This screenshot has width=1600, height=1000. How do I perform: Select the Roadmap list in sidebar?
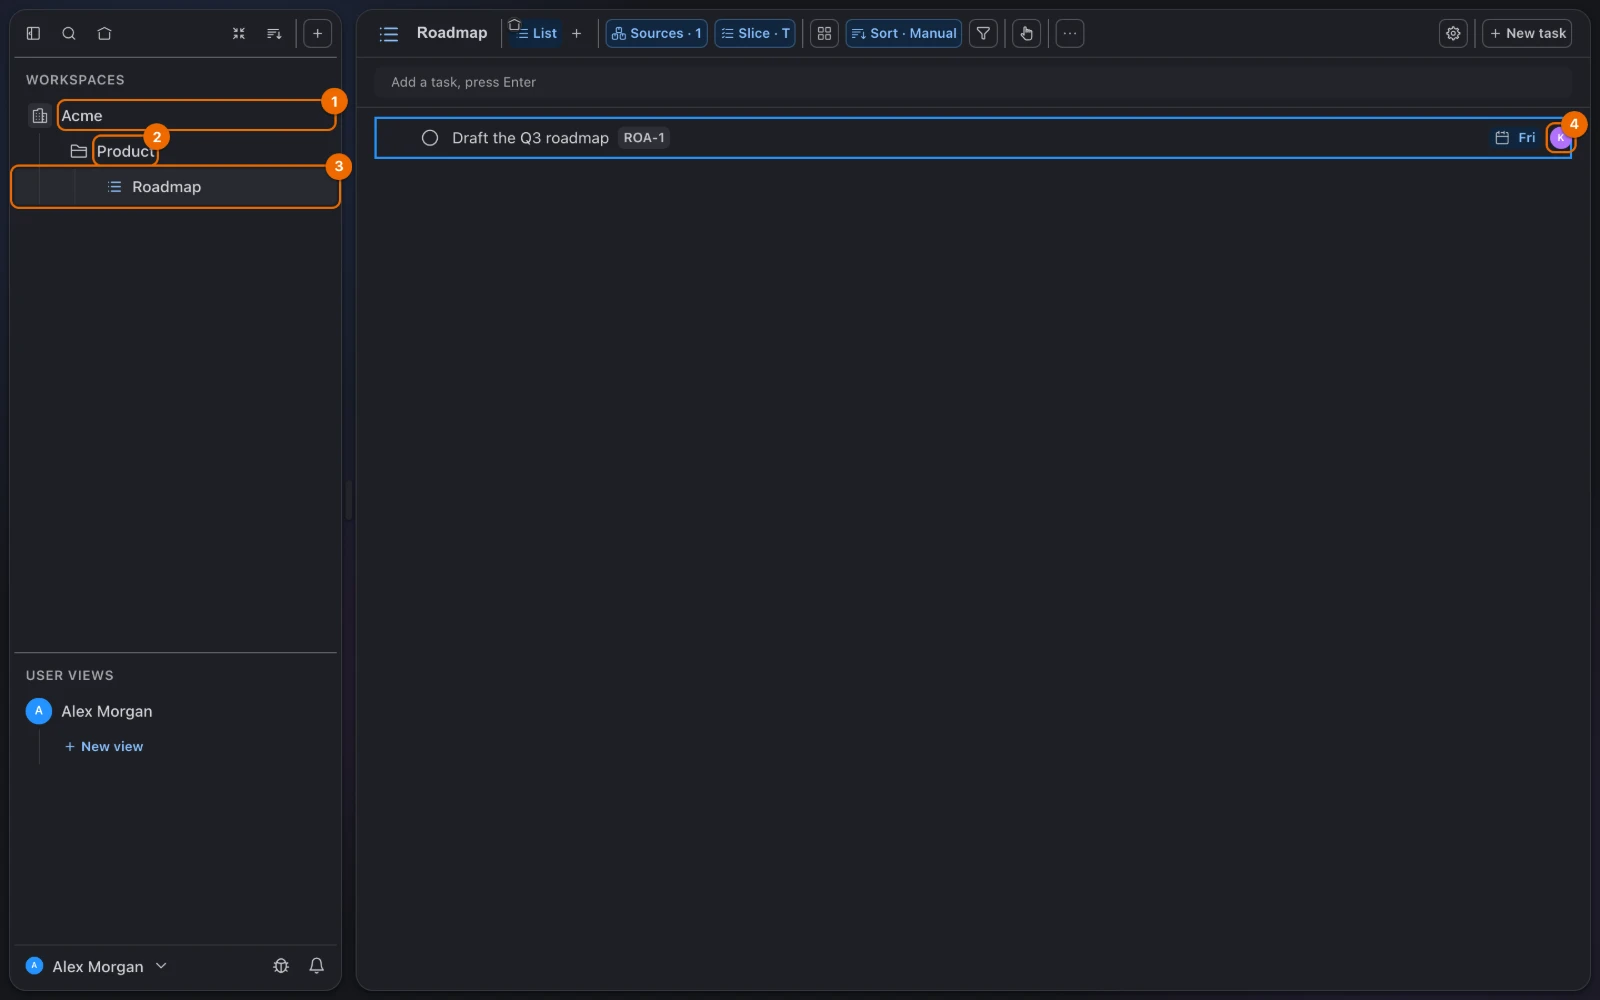tap(175, 187)
